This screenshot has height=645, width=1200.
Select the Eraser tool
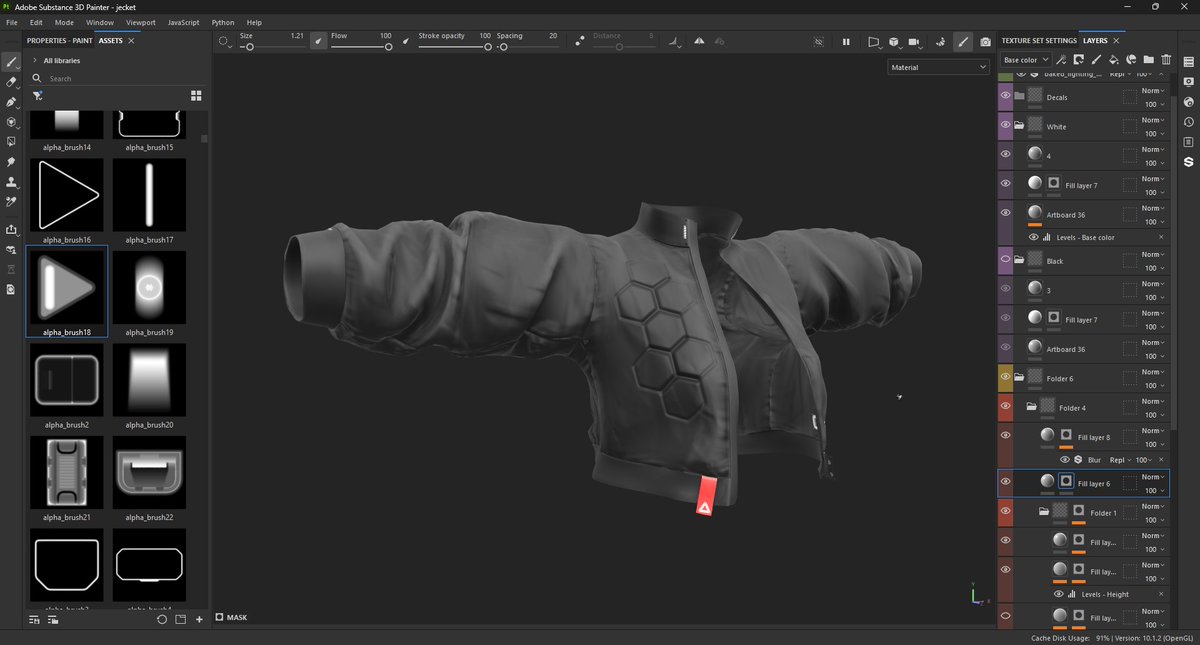[11, 82]
